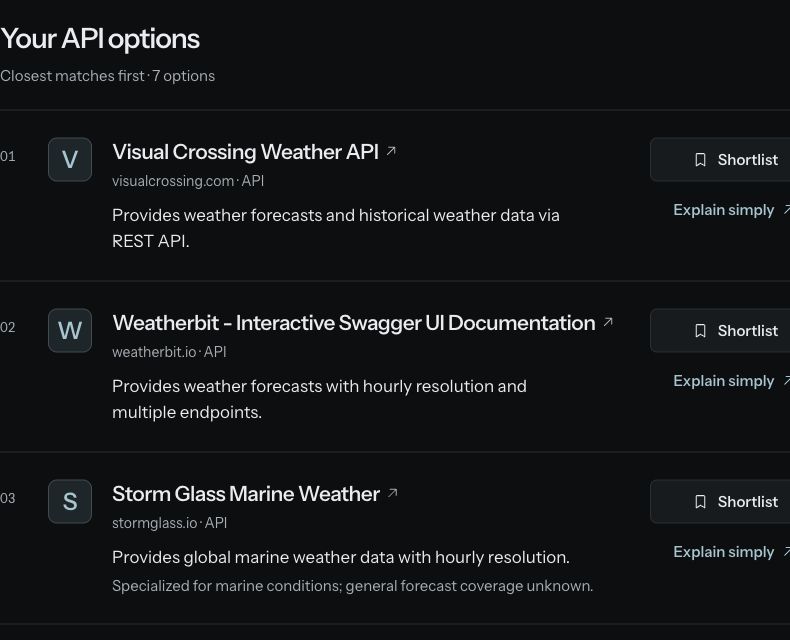Click description 'Provides weather forecasts with hourly resolution'
Image resolution: width=790 pixels, height=640 pixels.
[x=319, y=399]
